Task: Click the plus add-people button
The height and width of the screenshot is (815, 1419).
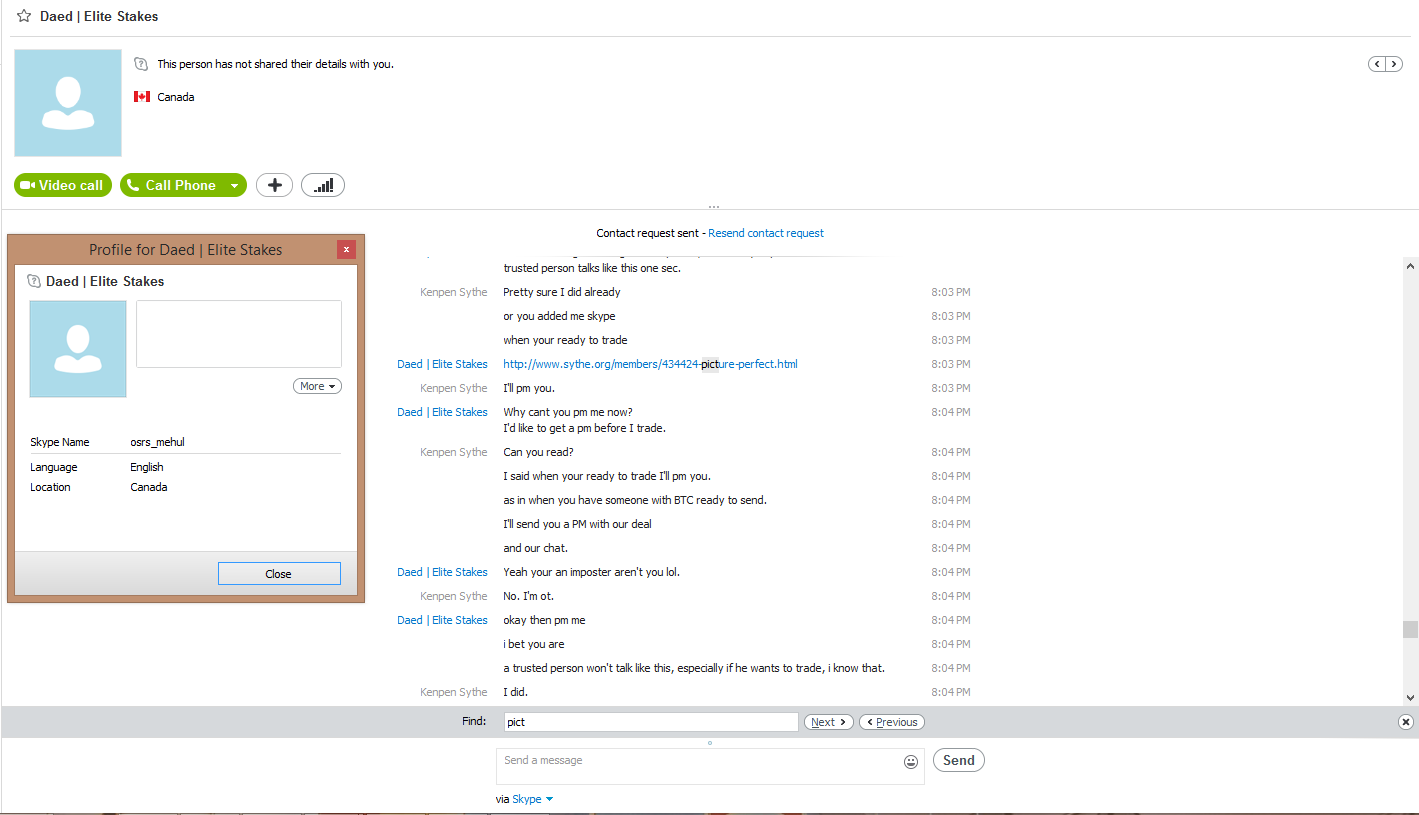Action: (275, 185)
